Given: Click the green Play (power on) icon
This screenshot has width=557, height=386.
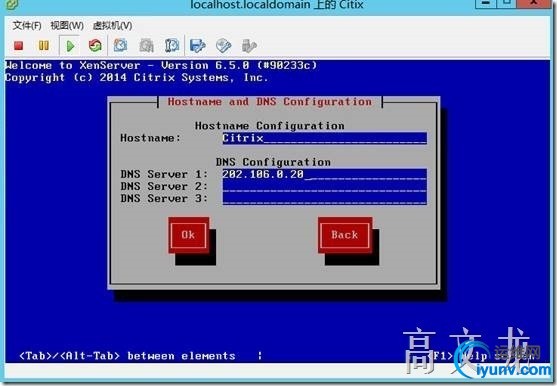Looking at the screenshot, I should [x=70, y=46].
